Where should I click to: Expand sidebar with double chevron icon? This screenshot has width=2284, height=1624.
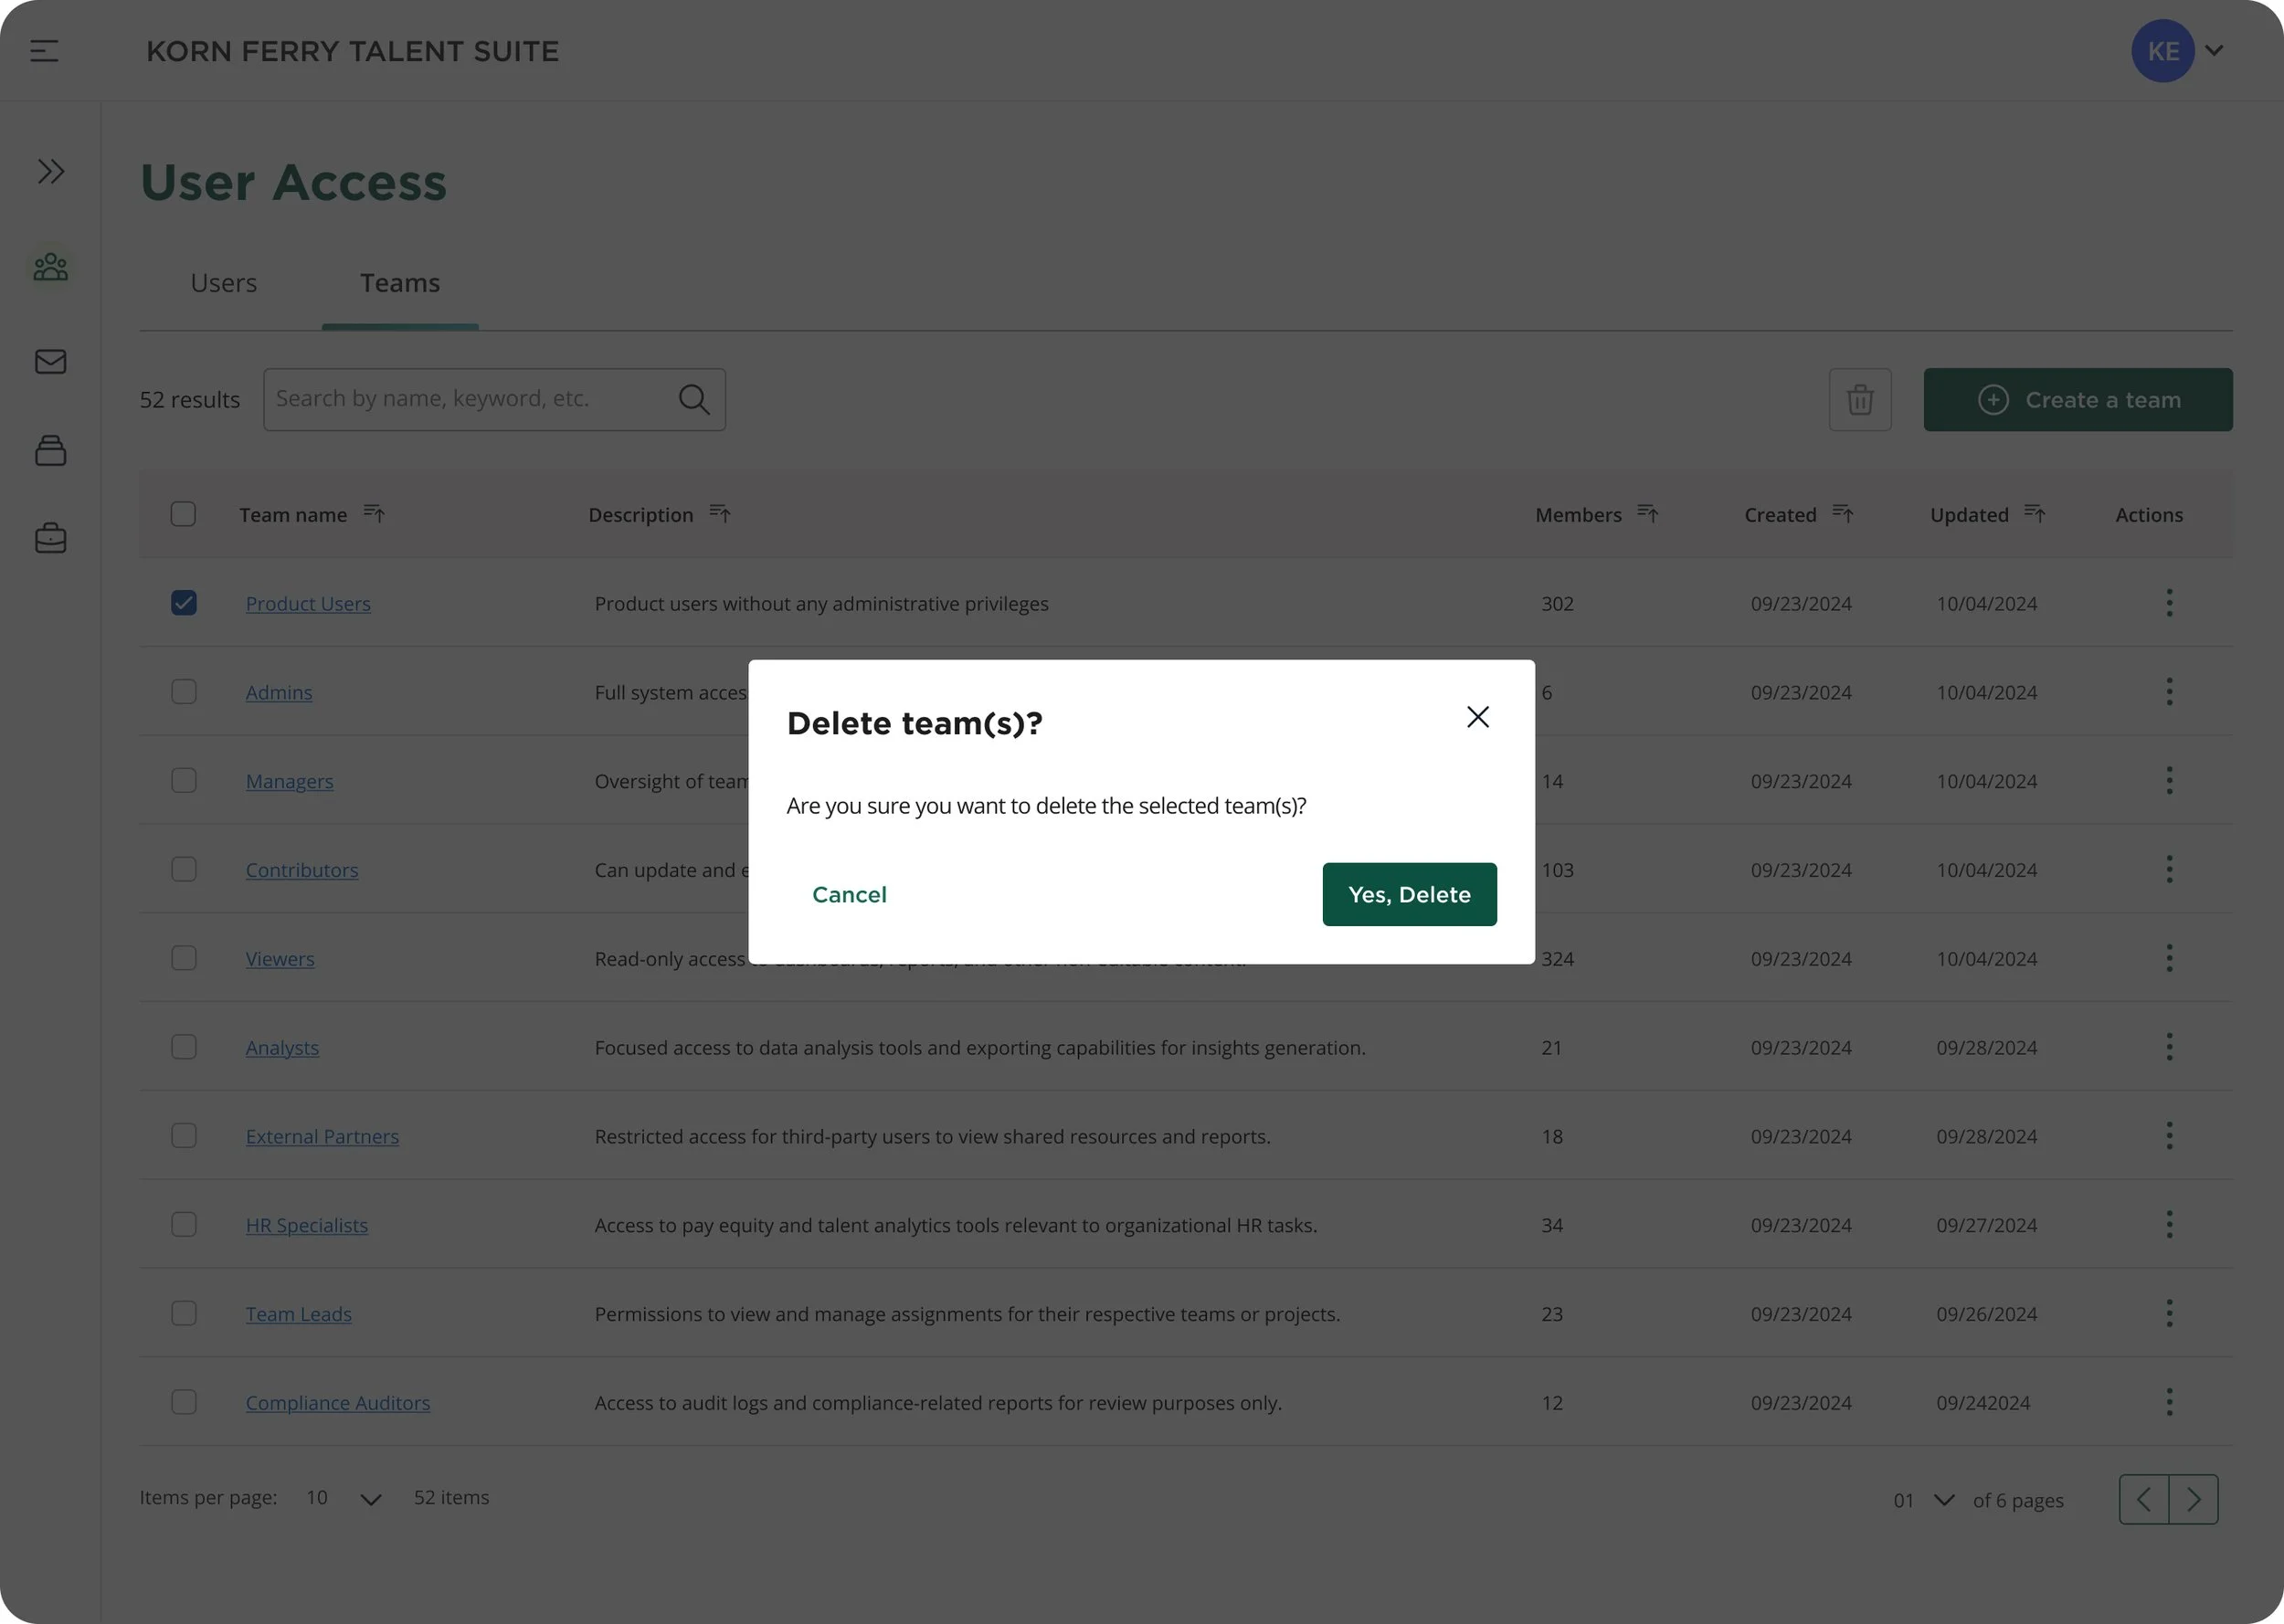coord(50,171)
